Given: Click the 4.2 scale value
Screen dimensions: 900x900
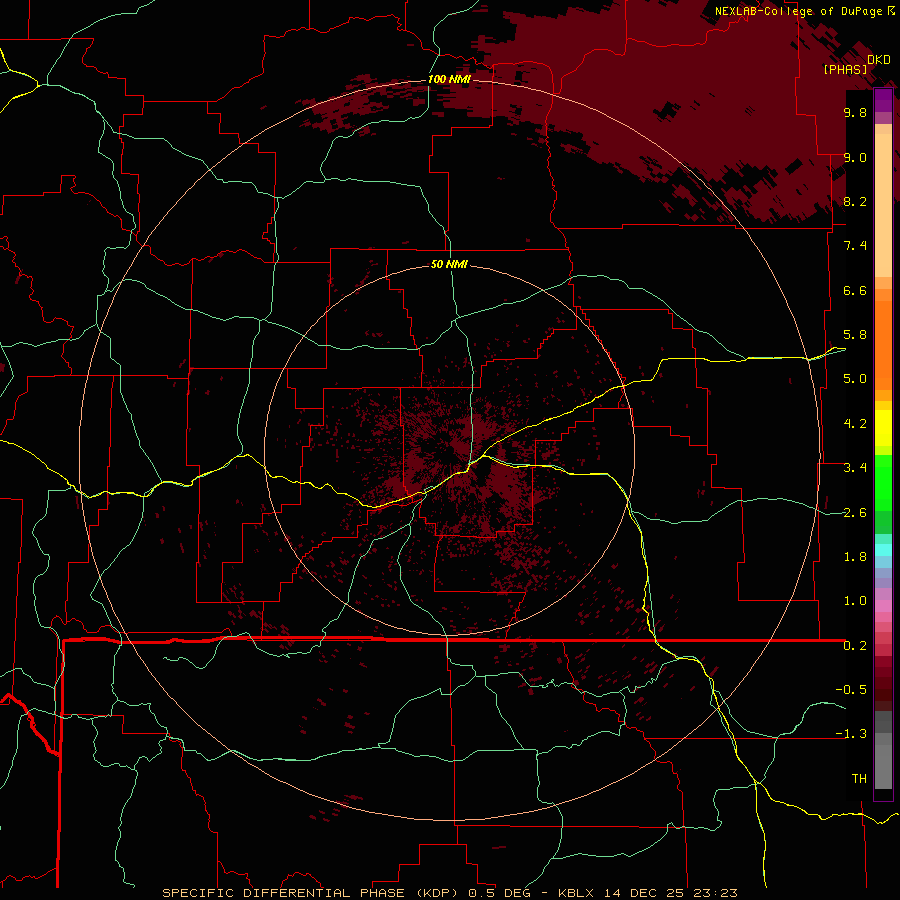Looking at the screenshot, I should [855, 424].
